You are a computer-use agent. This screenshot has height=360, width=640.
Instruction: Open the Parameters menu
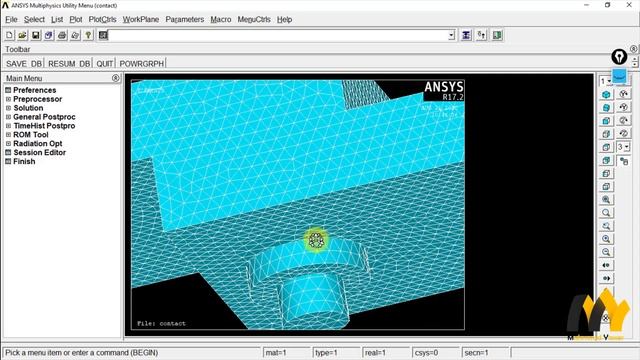pos(184,20)
